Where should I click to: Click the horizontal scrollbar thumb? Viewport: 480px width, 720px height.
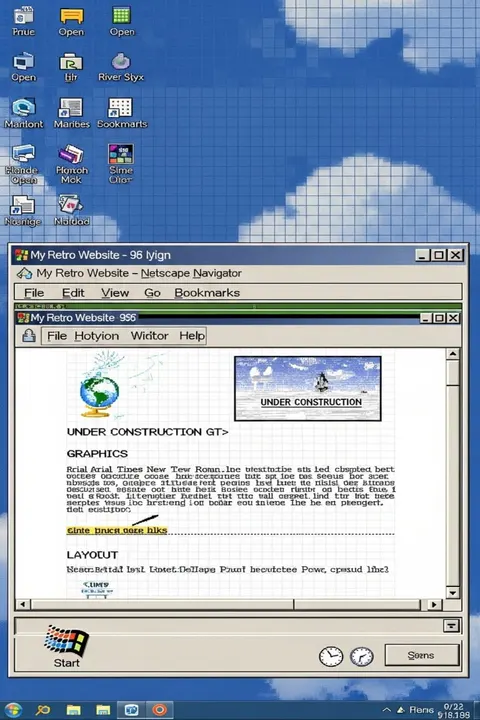click(163, 604)
